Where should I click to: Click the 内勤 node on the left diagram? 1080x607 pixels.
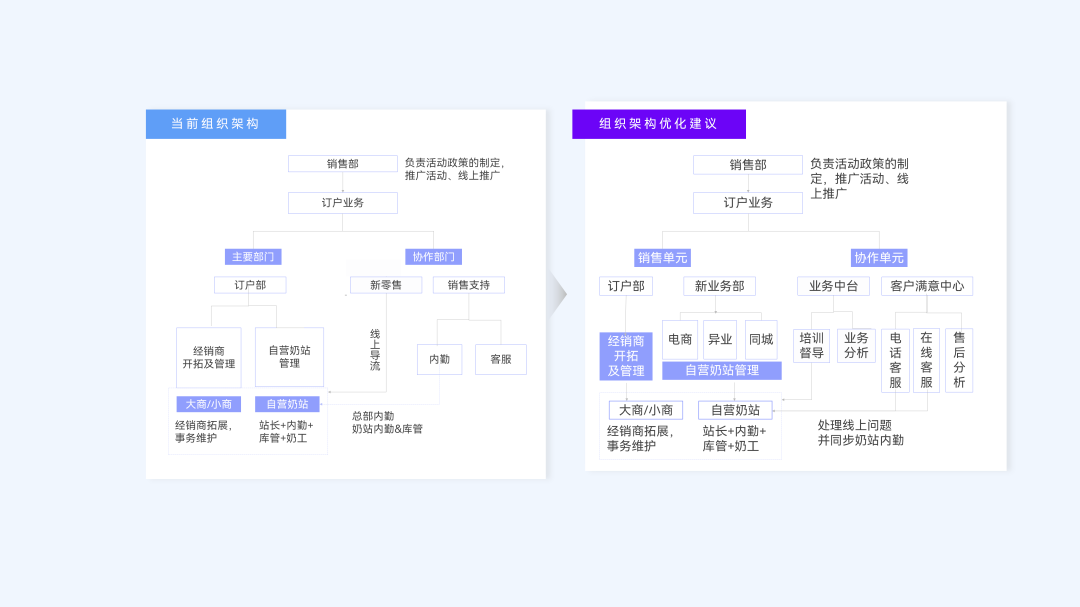click(x=440, y=359)
